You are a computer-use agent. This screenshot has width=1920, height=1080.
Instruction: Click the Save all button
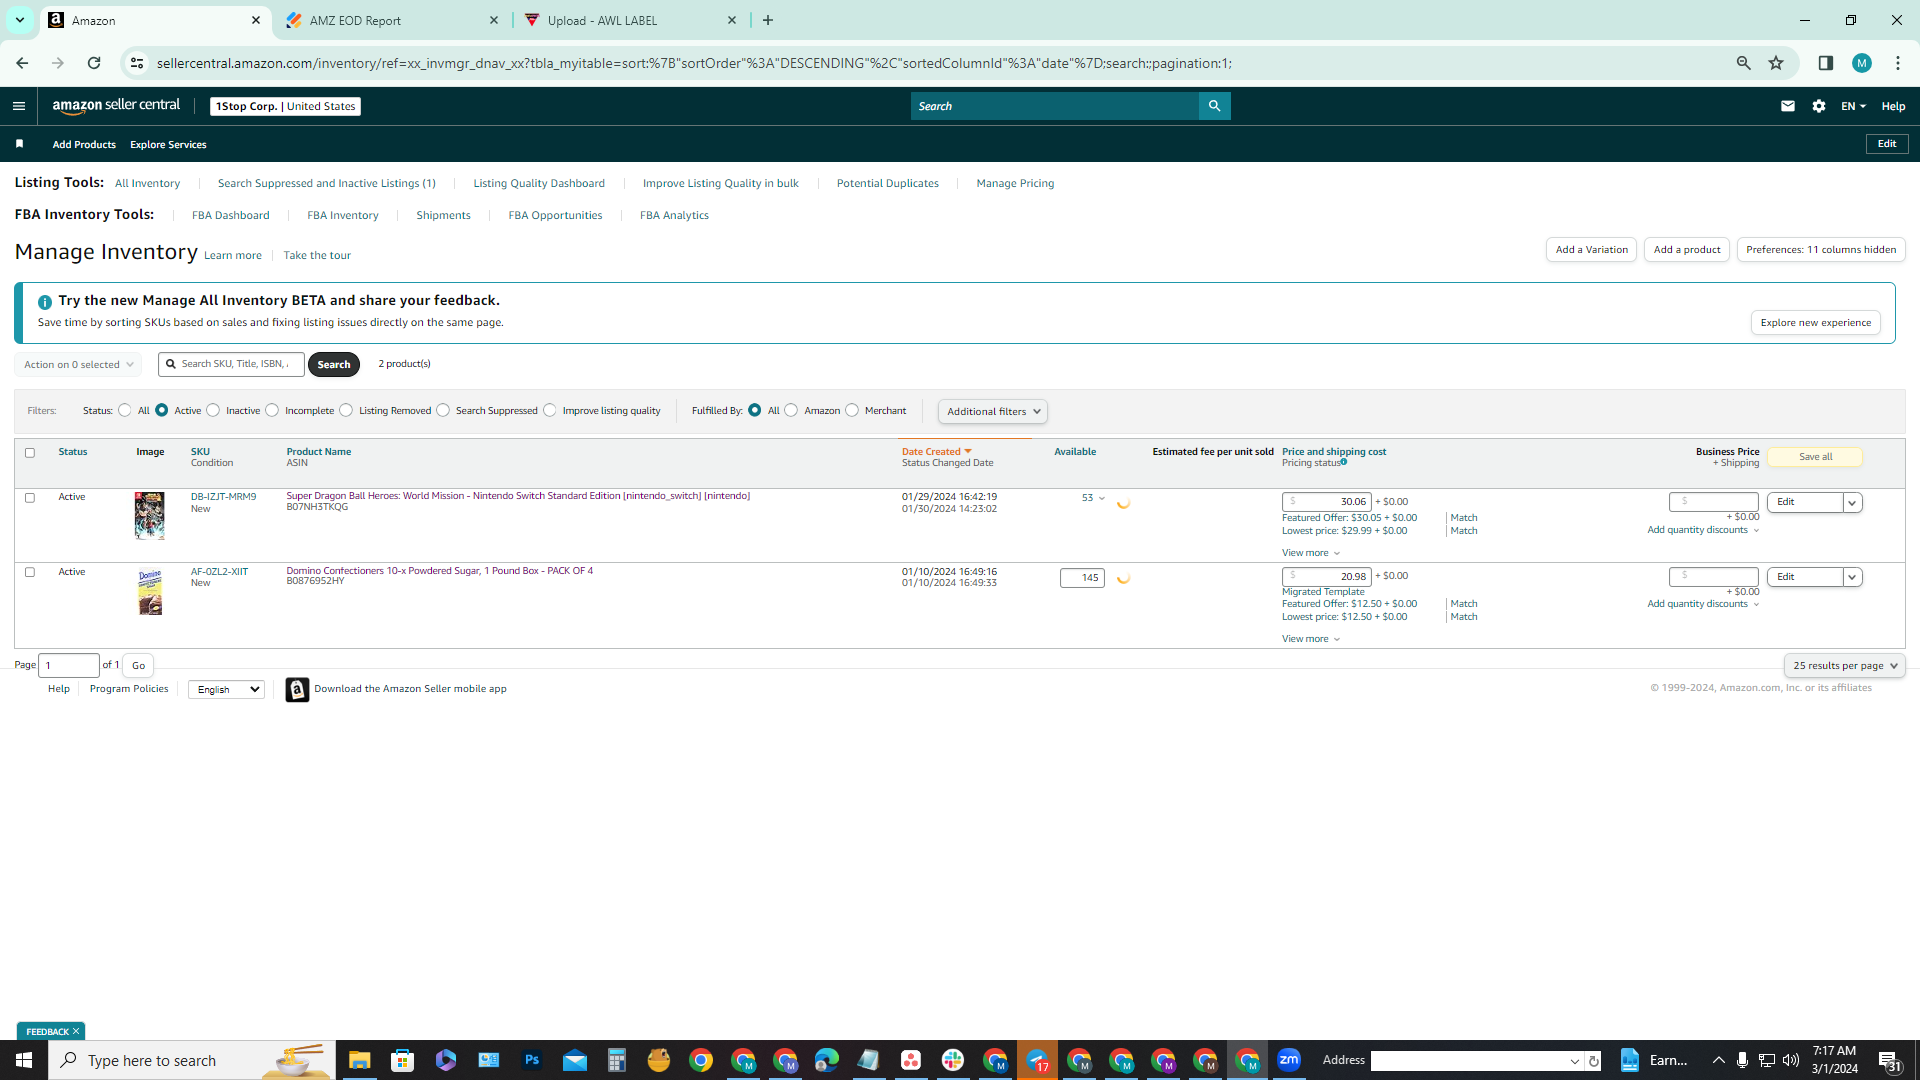pyautogui.click(x=1815, y=457)
